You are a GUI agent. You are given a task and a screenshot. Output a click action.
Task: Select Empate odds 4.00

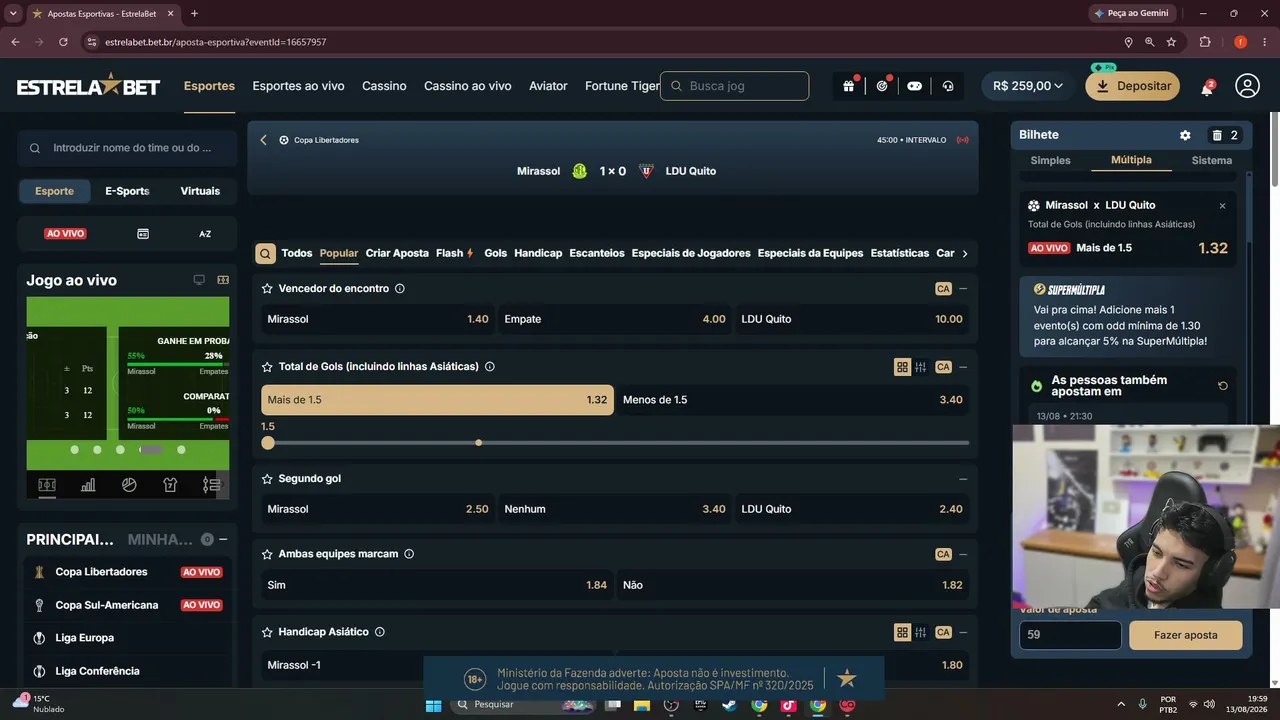point(615,319)
